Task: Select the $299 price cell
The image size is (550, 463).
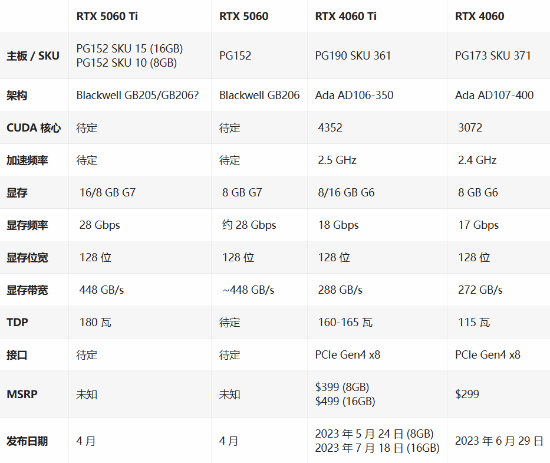Action: (x=467, y=394)
